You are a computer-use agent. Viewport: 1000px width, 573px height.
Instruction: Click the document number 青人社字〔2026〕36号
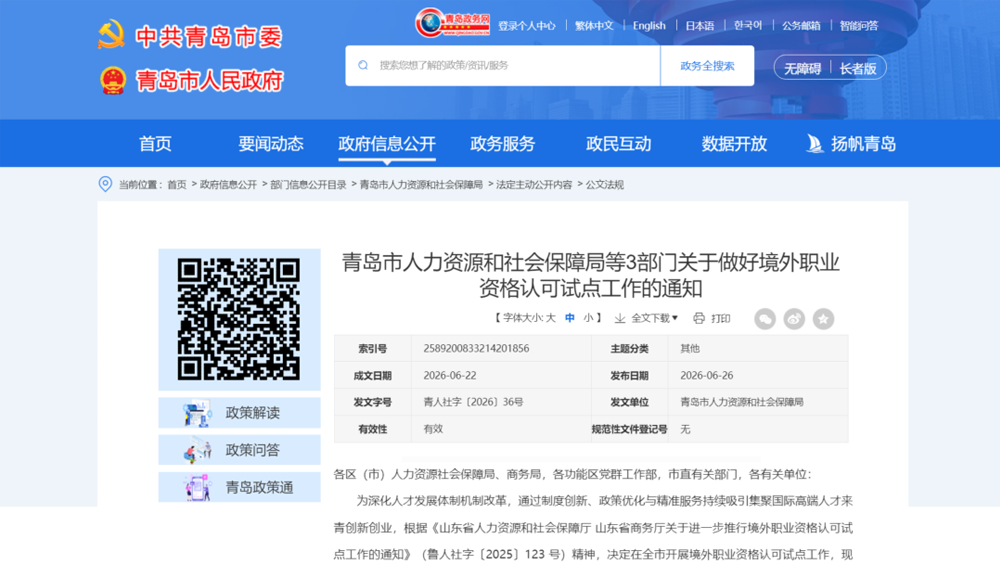tap(473, 402)
